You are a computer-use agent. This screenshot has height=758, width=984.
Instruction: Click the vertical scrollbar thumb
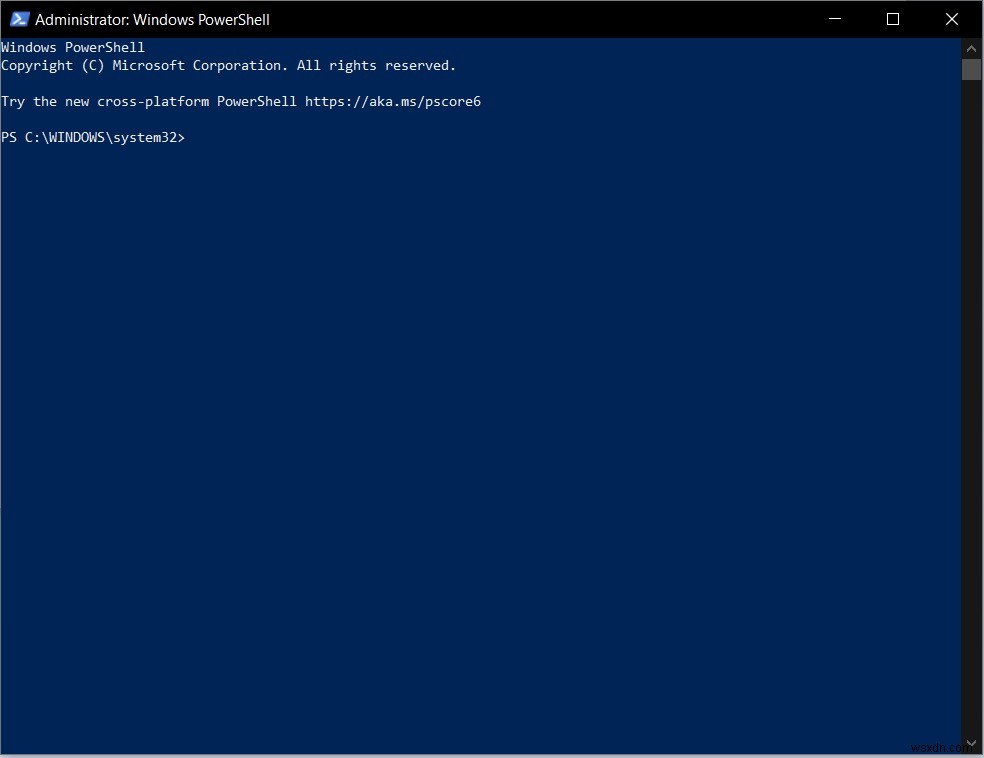click(x=971, y=69)
